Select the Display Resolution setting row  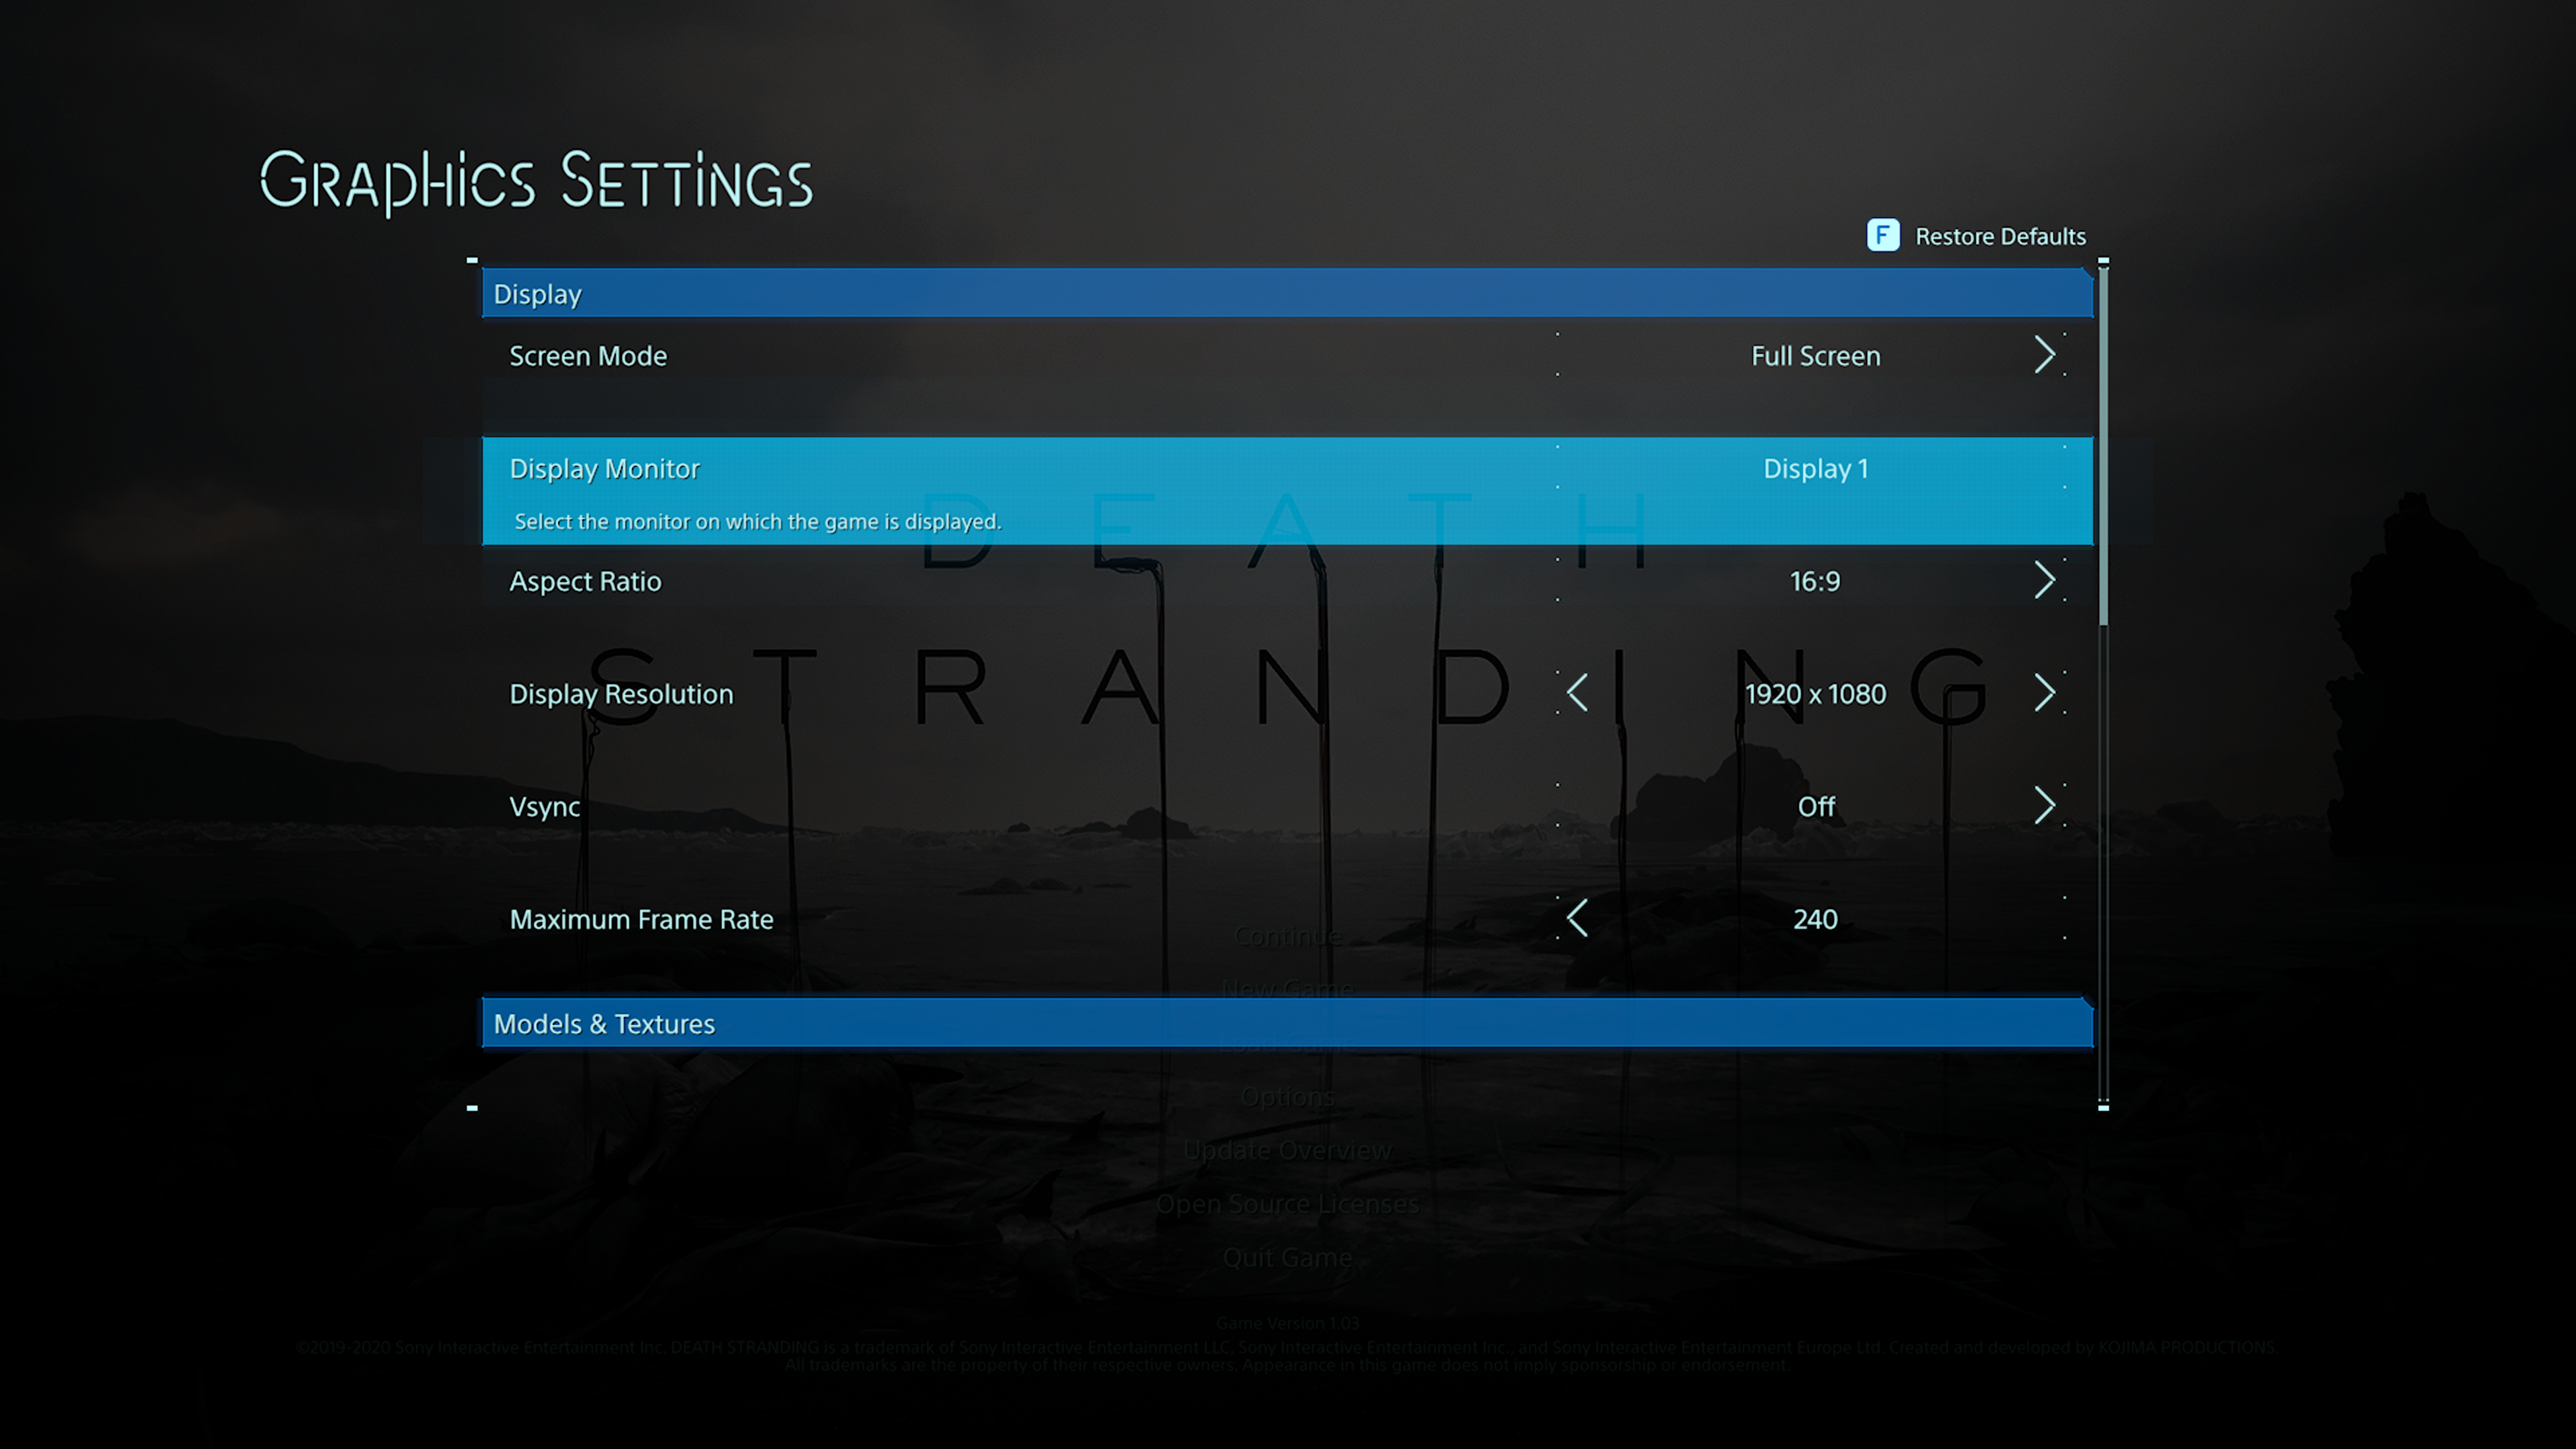pos(621,694)
